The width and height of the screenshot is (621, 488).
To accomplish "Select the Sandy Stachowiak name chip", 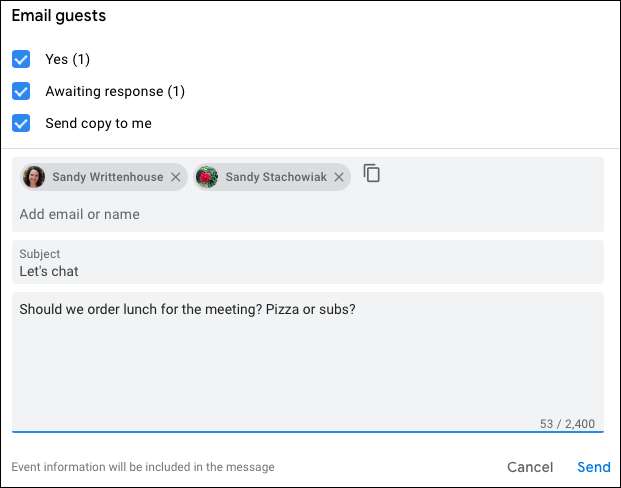I will tap(276, 177).
